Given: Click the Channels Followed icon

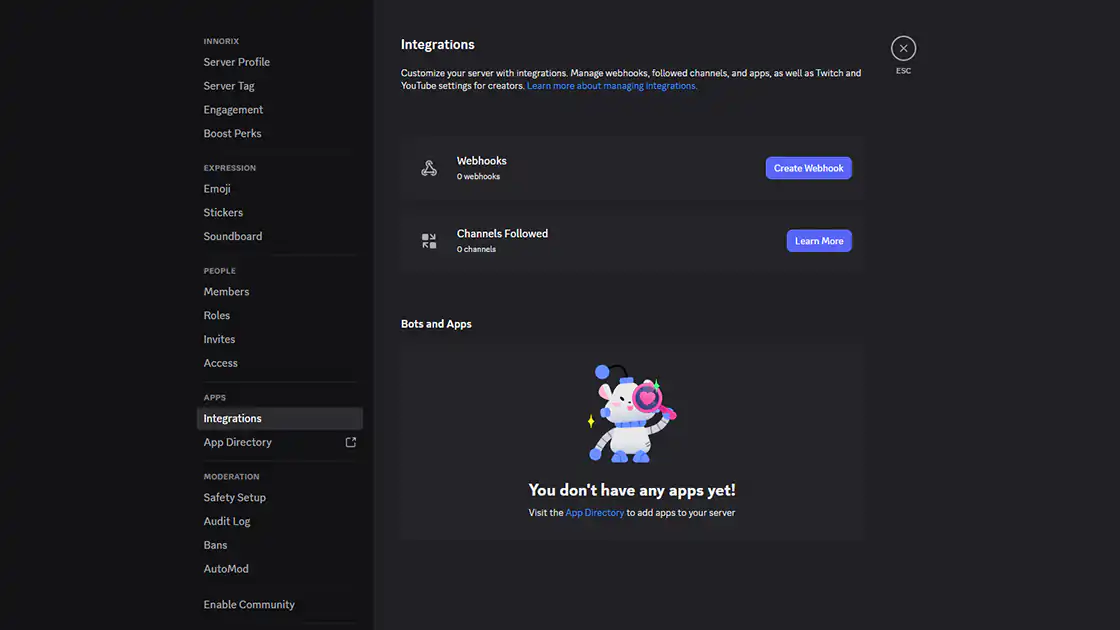Looking at the screenshot, I should pyautogui.click(x=429, y=241).
